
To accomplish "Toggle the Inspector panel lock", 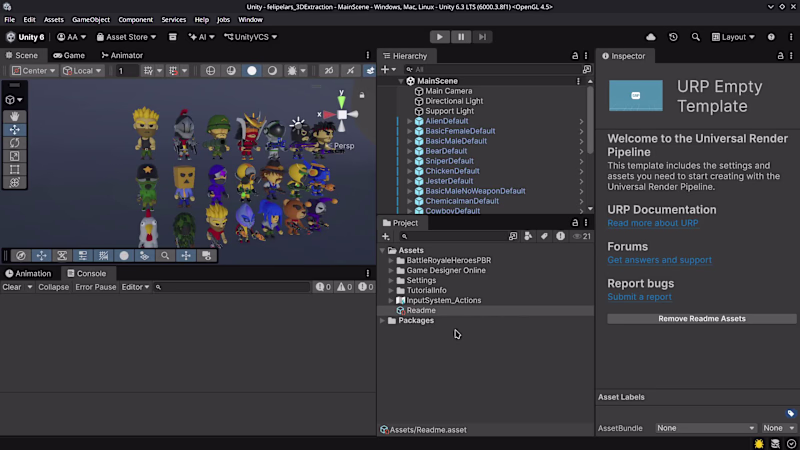I will pyautogui.click(x=780, y=56).
